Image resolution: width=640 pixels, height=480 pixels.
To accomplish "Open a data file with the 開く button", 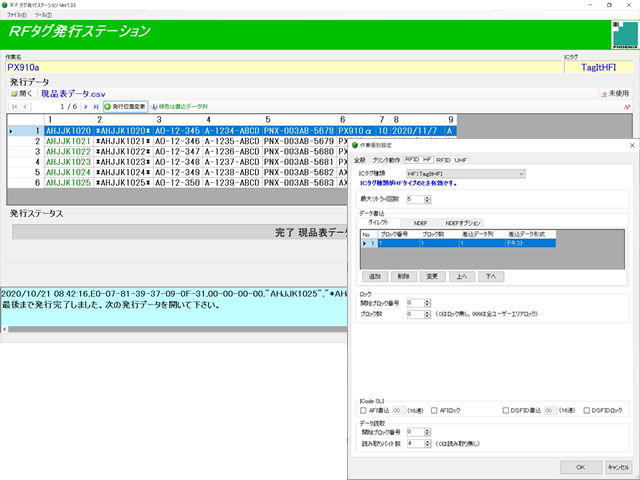I will coord(22,94).
